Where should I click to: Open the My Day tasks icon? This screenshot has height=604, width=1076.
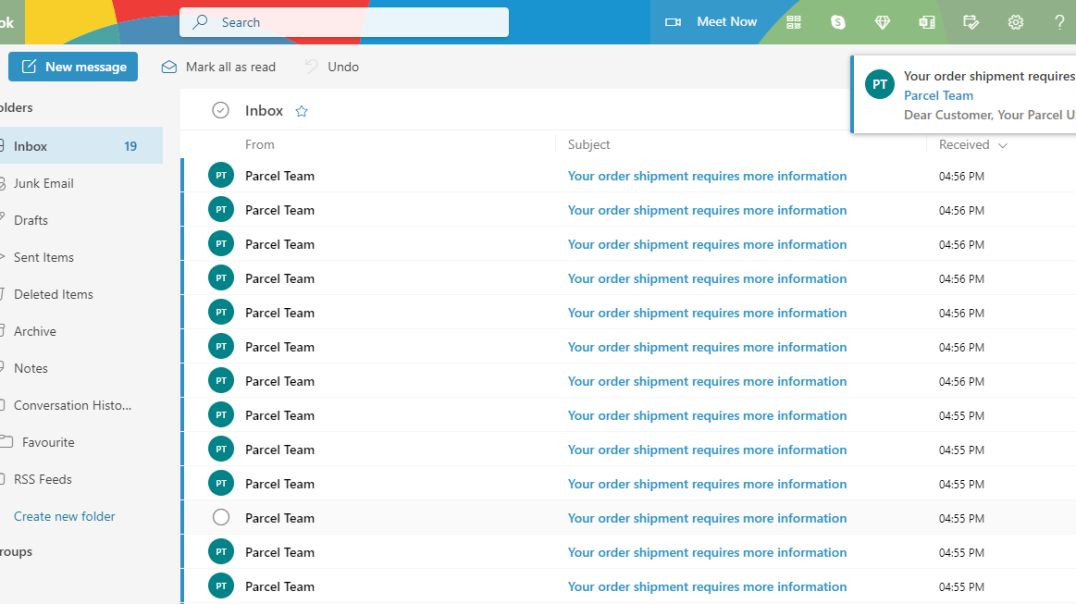(971, 21)
